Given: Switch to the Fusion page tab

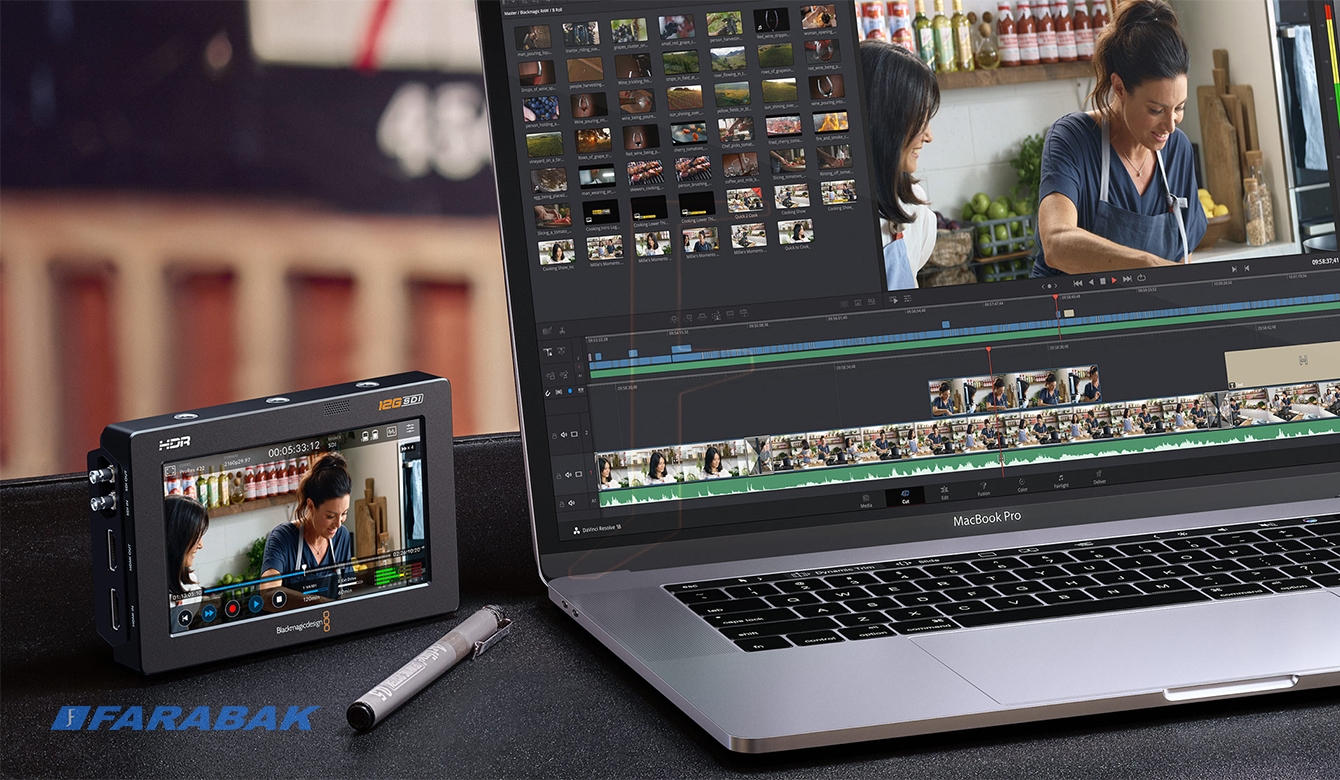Looking at the screenshot, I should [x=983, y=488].
